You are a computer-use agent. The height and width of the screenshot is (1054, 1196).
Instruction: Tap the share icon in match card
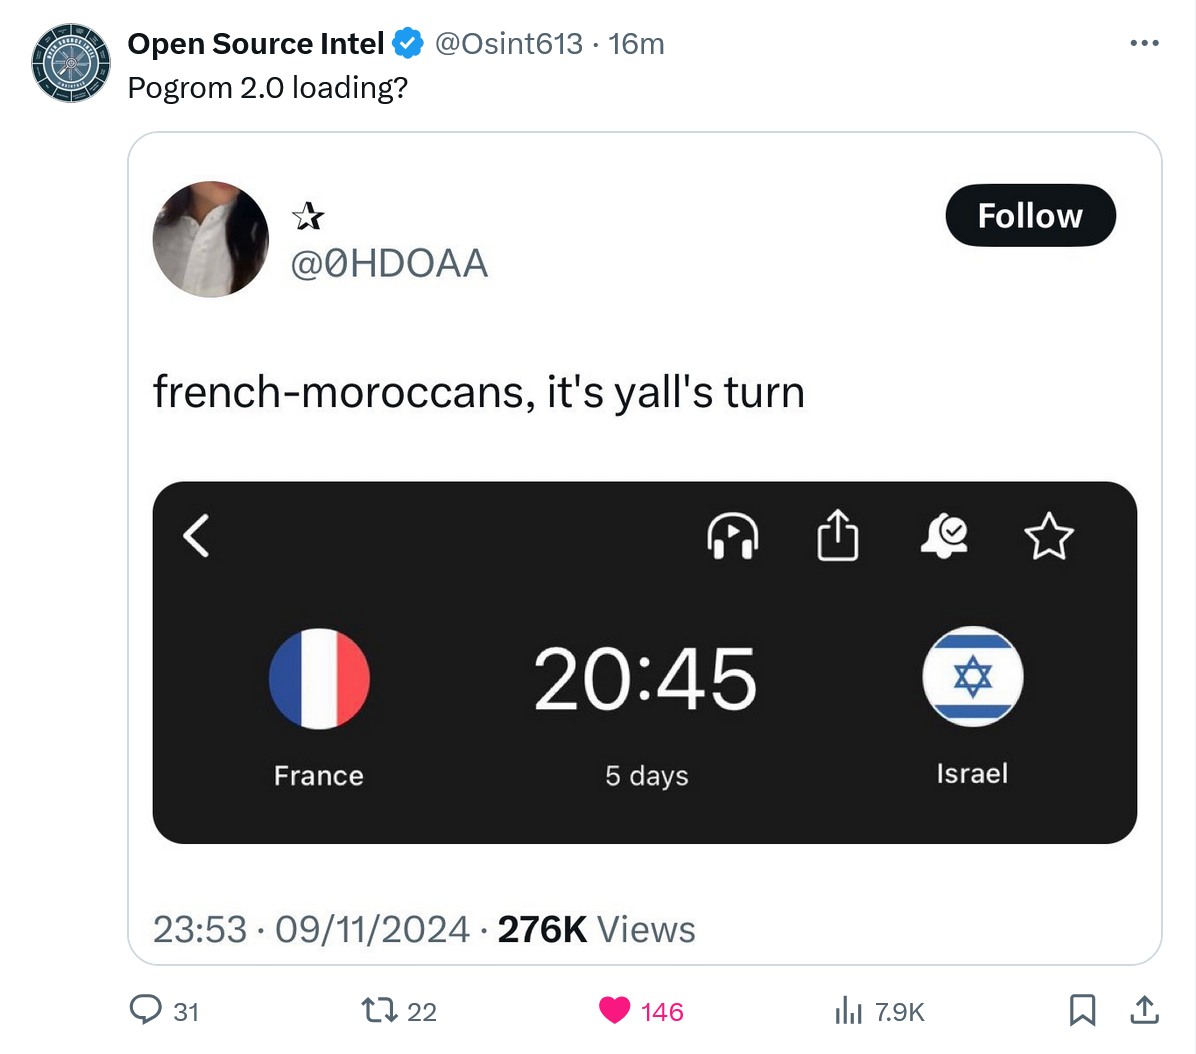838,536
